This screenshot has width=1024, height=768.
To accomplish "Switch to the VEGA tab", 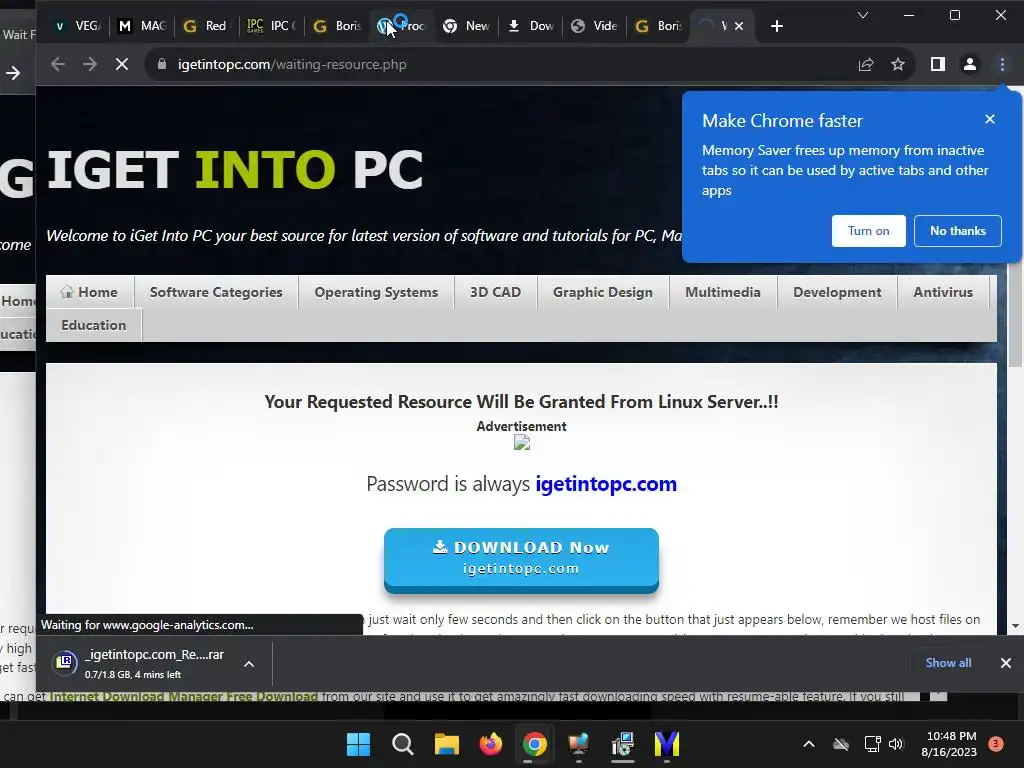I will point(78,26).
